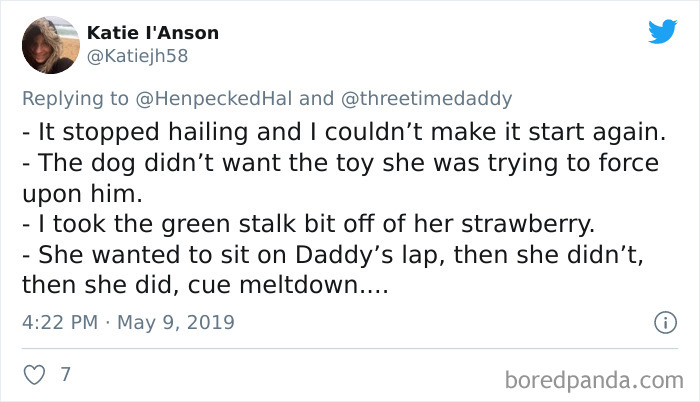Open the @Katiejh58 handle

point(137,56)
